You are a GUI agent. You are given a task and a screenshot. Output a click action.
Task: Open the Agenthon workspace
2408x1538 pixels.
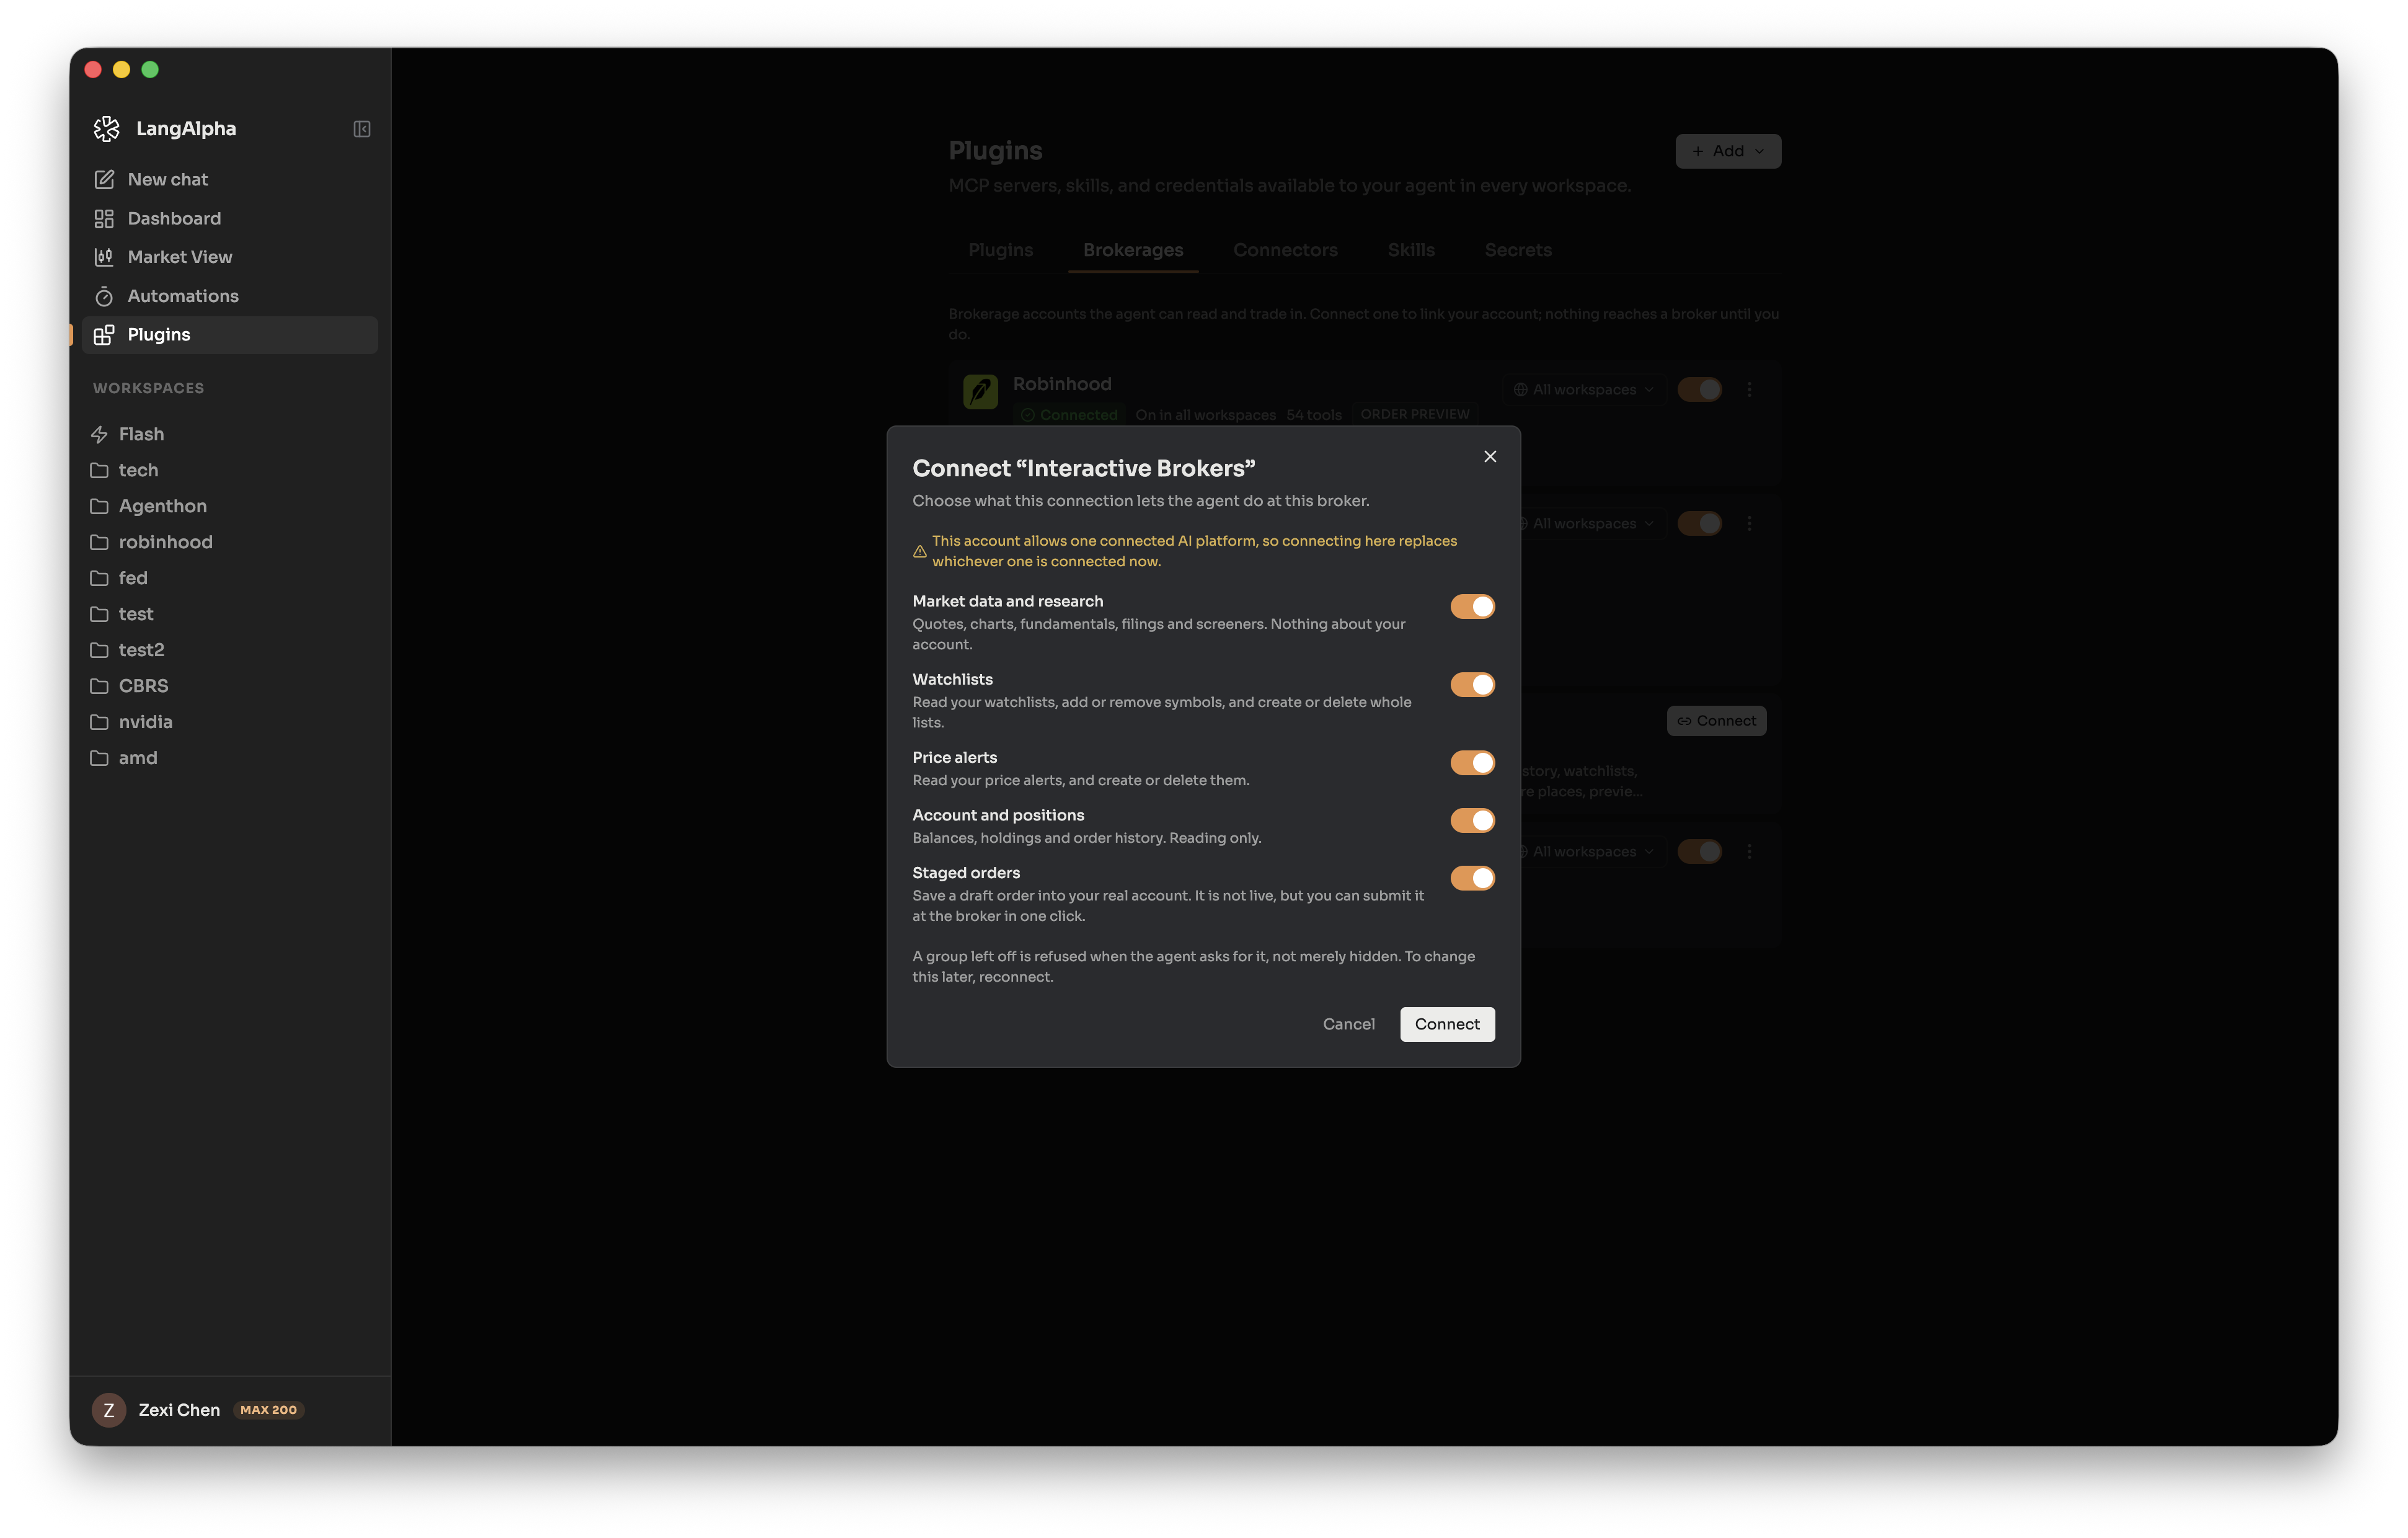229,506
